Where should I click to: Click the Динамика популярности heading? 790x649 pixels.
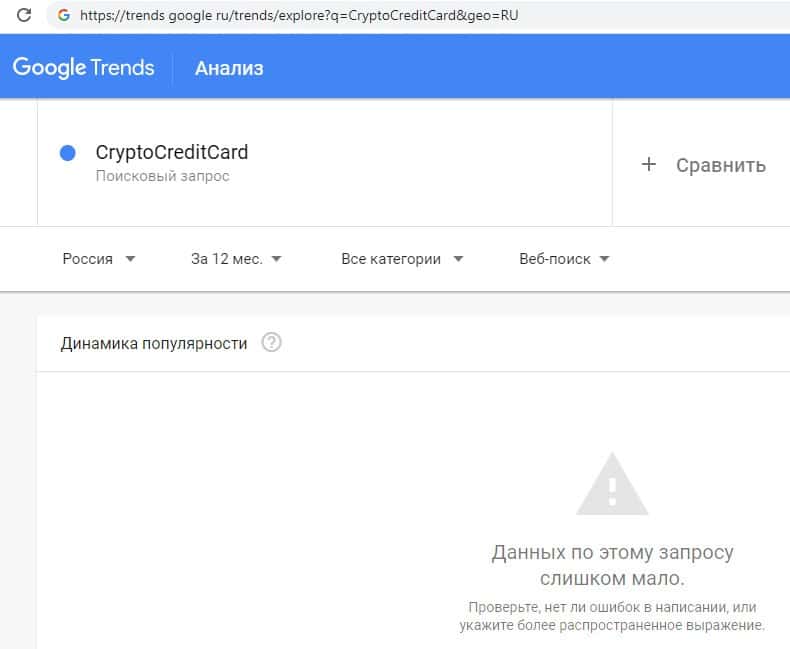click(154, 343)
